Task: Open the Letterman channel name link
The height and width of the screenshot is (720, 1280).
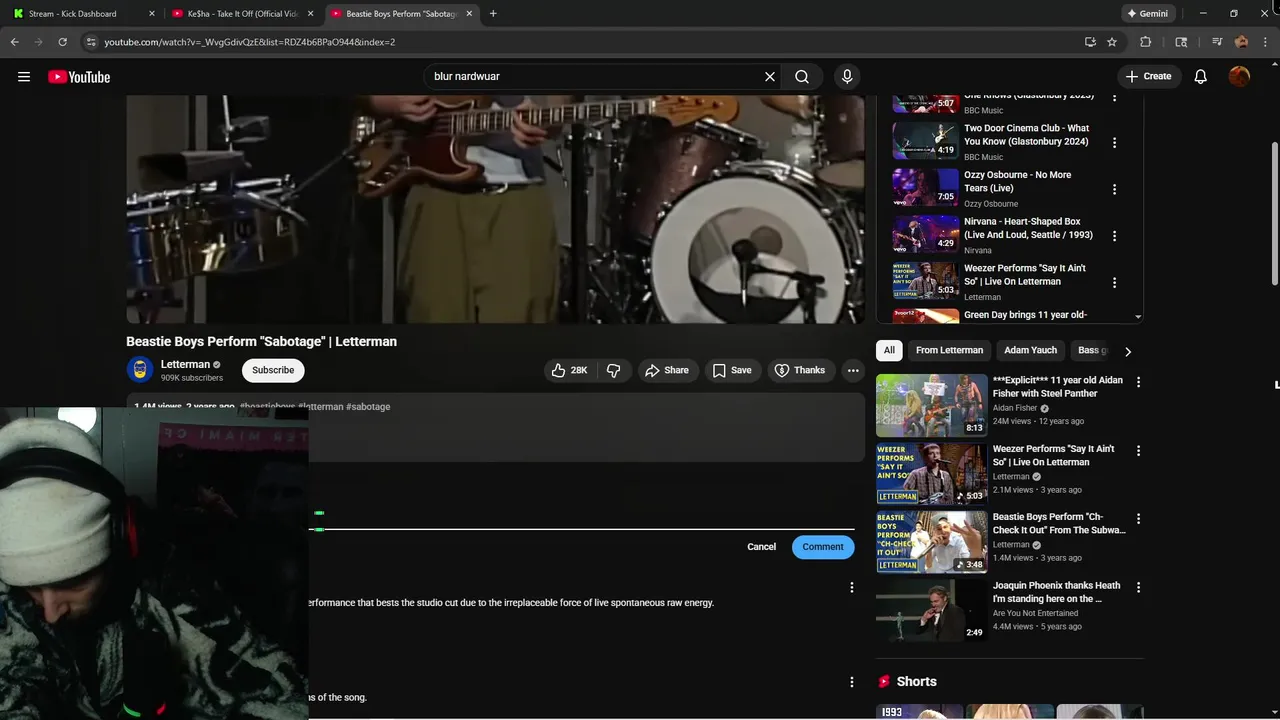Action: (185, 364)
